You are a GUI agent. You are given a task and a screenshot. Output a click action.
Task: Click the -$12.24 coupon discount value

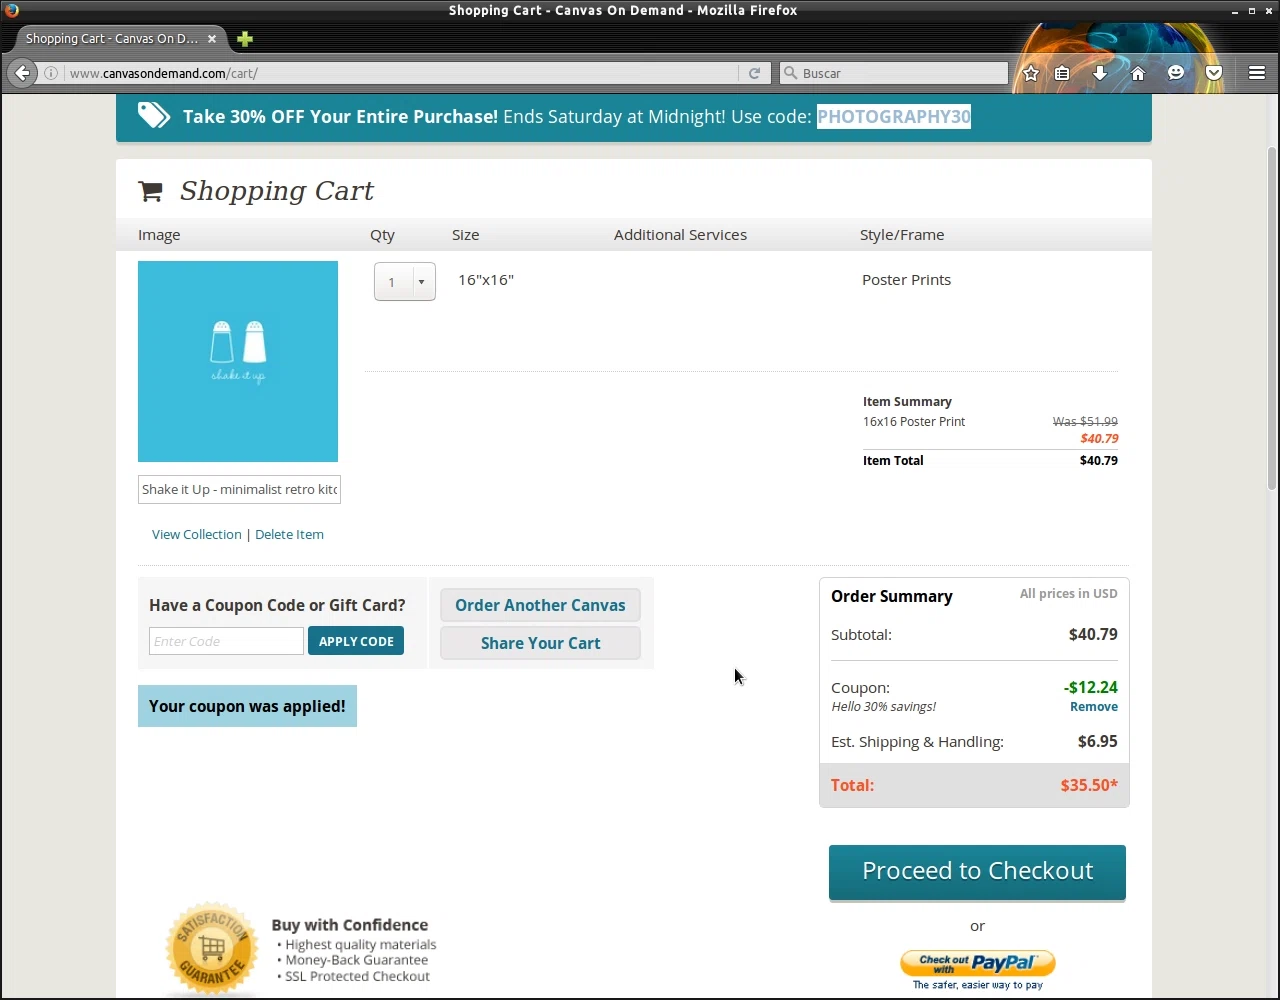[1091, 687]
